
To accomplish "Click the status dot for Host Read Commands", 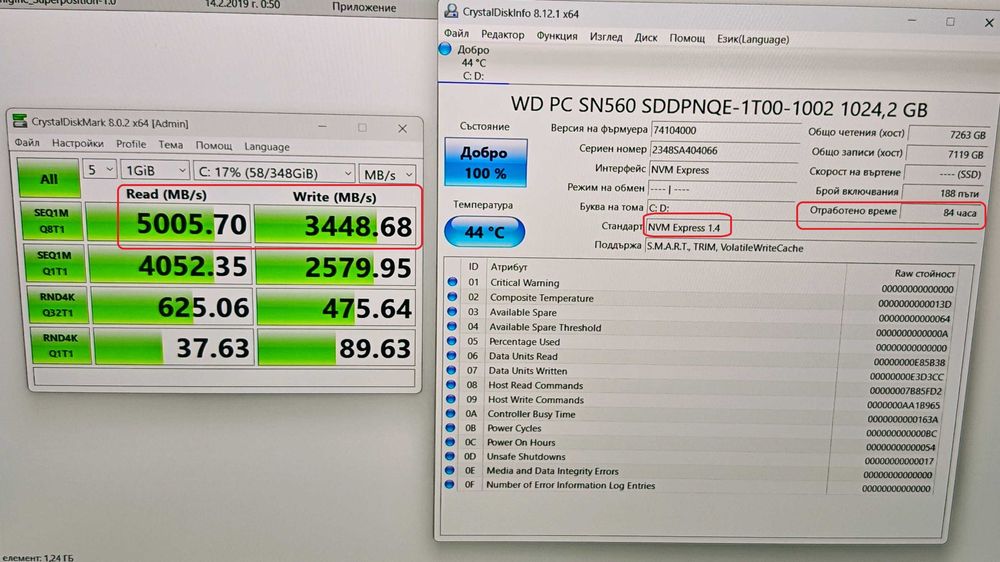I will (x=451, y=385).
